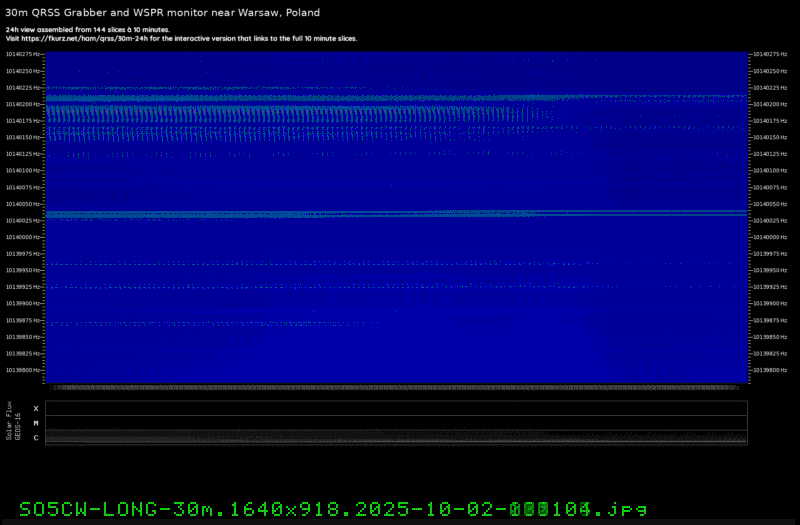Click the C class row label in solar flux
The image size is (800, 525).
(x=36, y=438)
